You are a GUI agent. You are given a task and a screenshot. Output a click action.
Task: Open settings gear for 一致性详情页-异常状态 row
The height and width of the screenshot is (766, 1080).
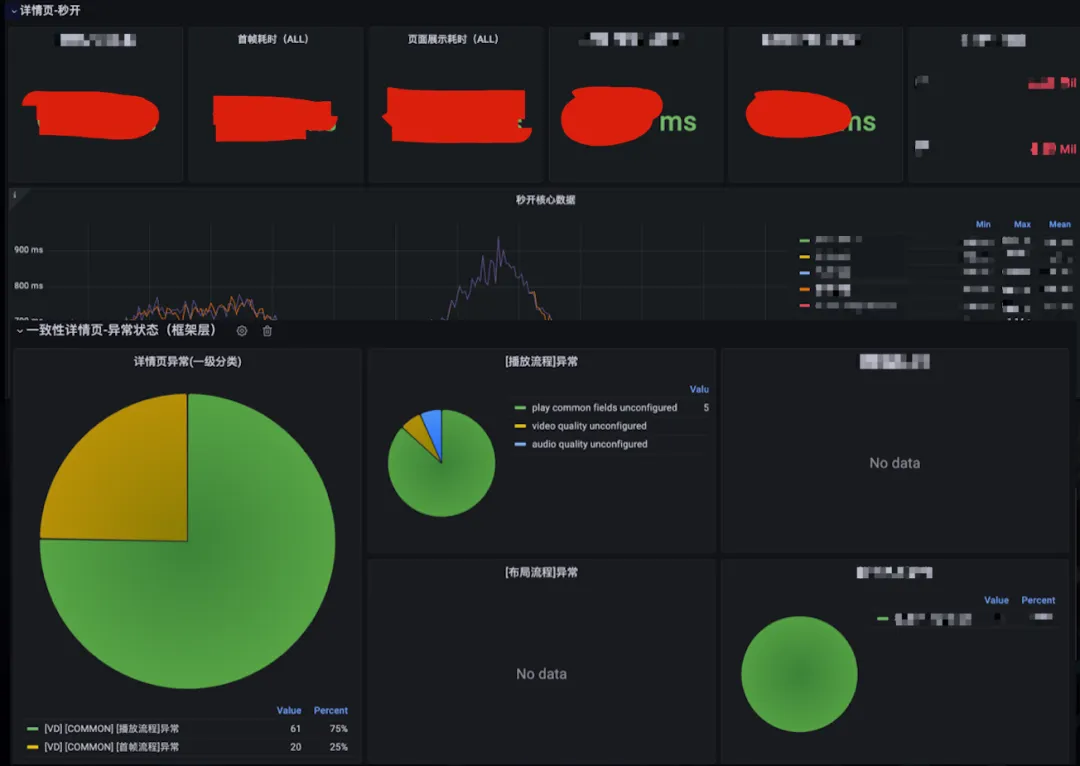pos(242,331)
